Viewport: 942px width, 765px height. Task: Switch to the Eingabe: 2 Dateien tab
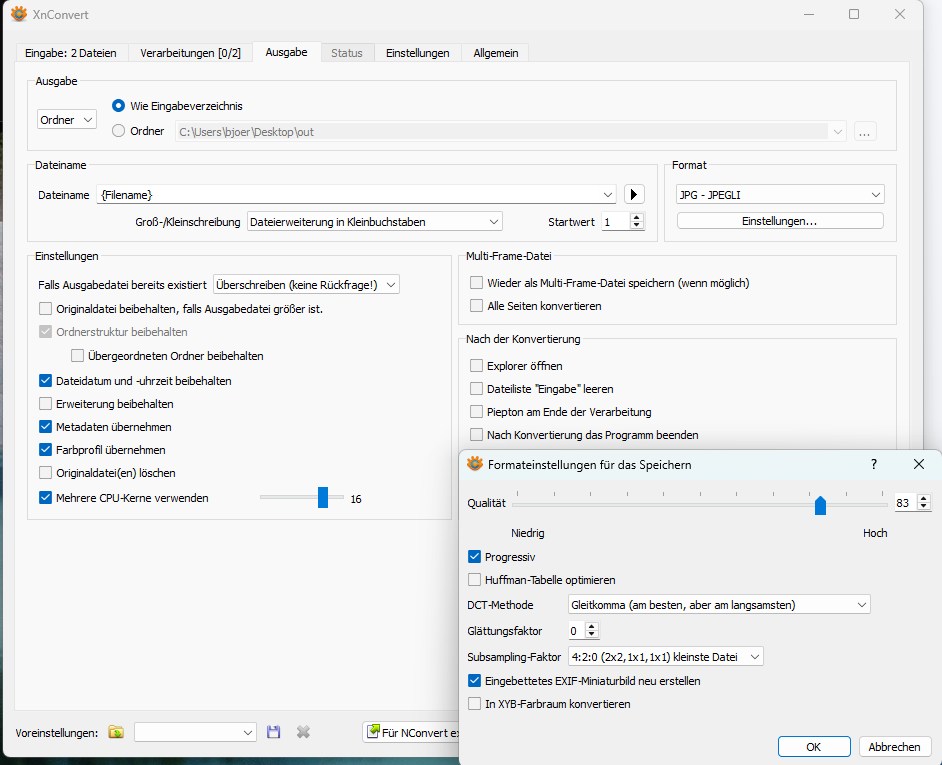click(x=71, y=53)
